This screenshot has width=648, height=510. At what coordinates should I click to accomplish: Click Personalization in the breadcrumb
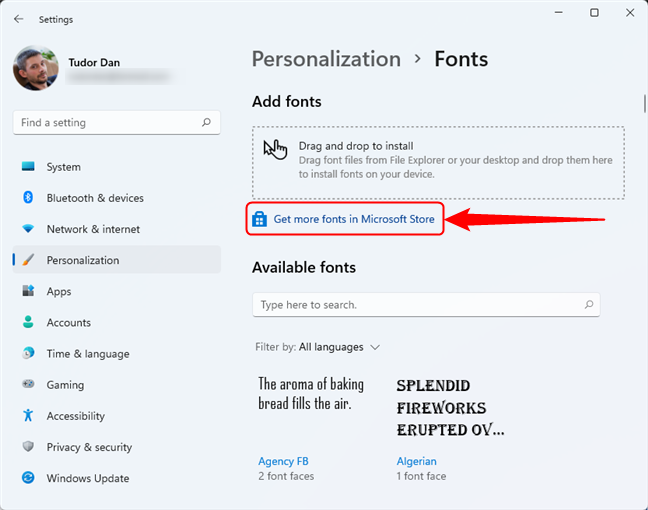(x=326, y=59)
